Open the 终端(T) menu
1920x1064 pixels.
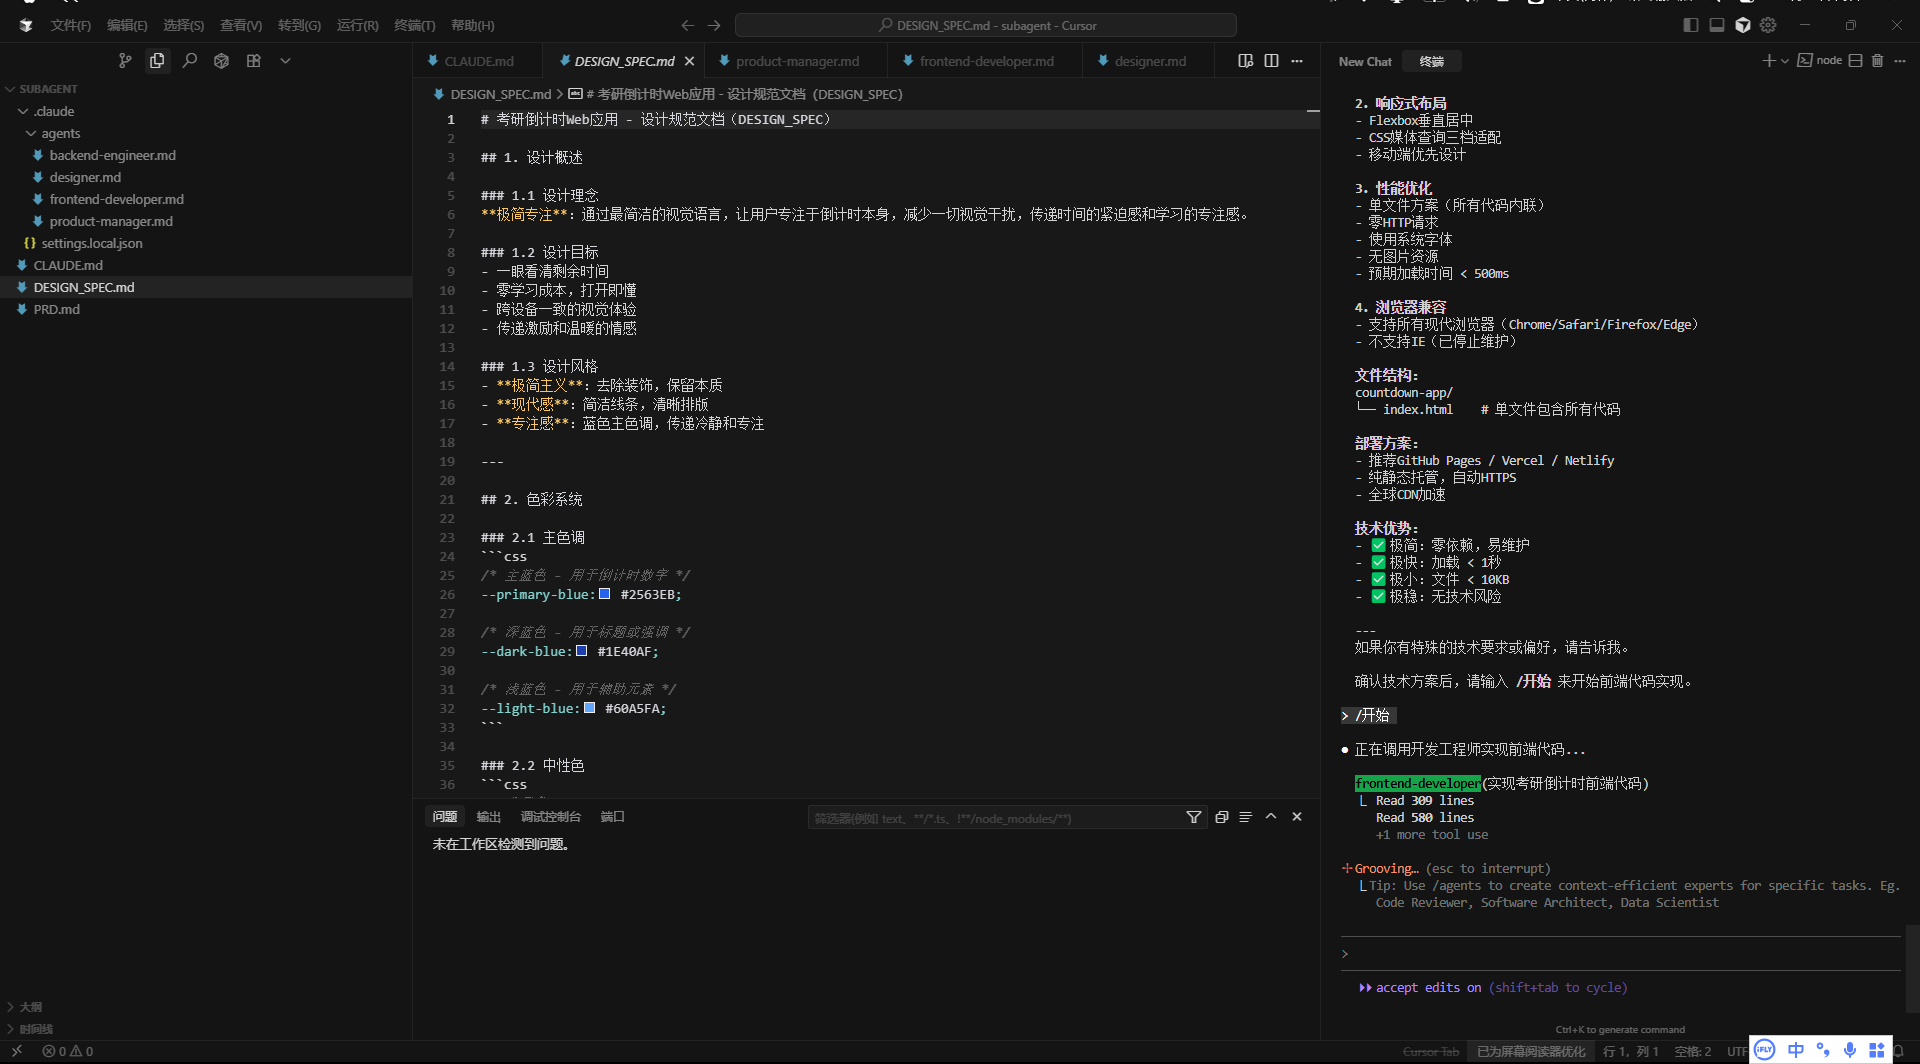414,25
